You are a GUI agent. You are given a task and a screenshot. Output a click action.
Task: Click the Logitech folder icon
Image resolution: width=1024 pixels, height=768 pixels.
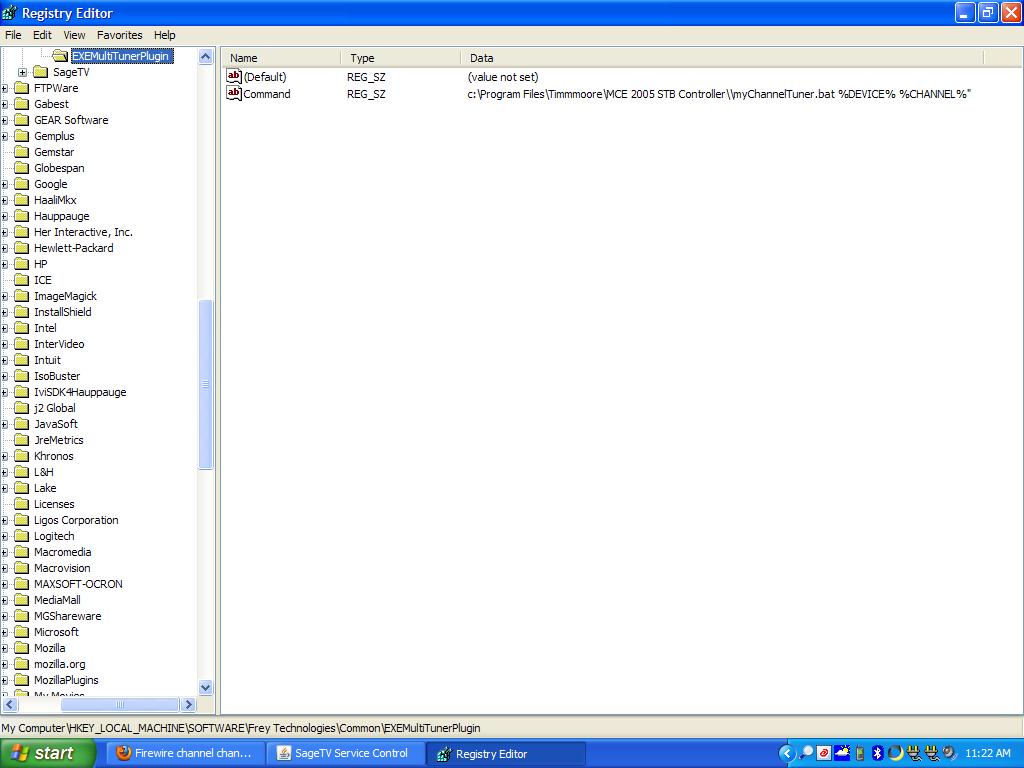click(21, 536)
